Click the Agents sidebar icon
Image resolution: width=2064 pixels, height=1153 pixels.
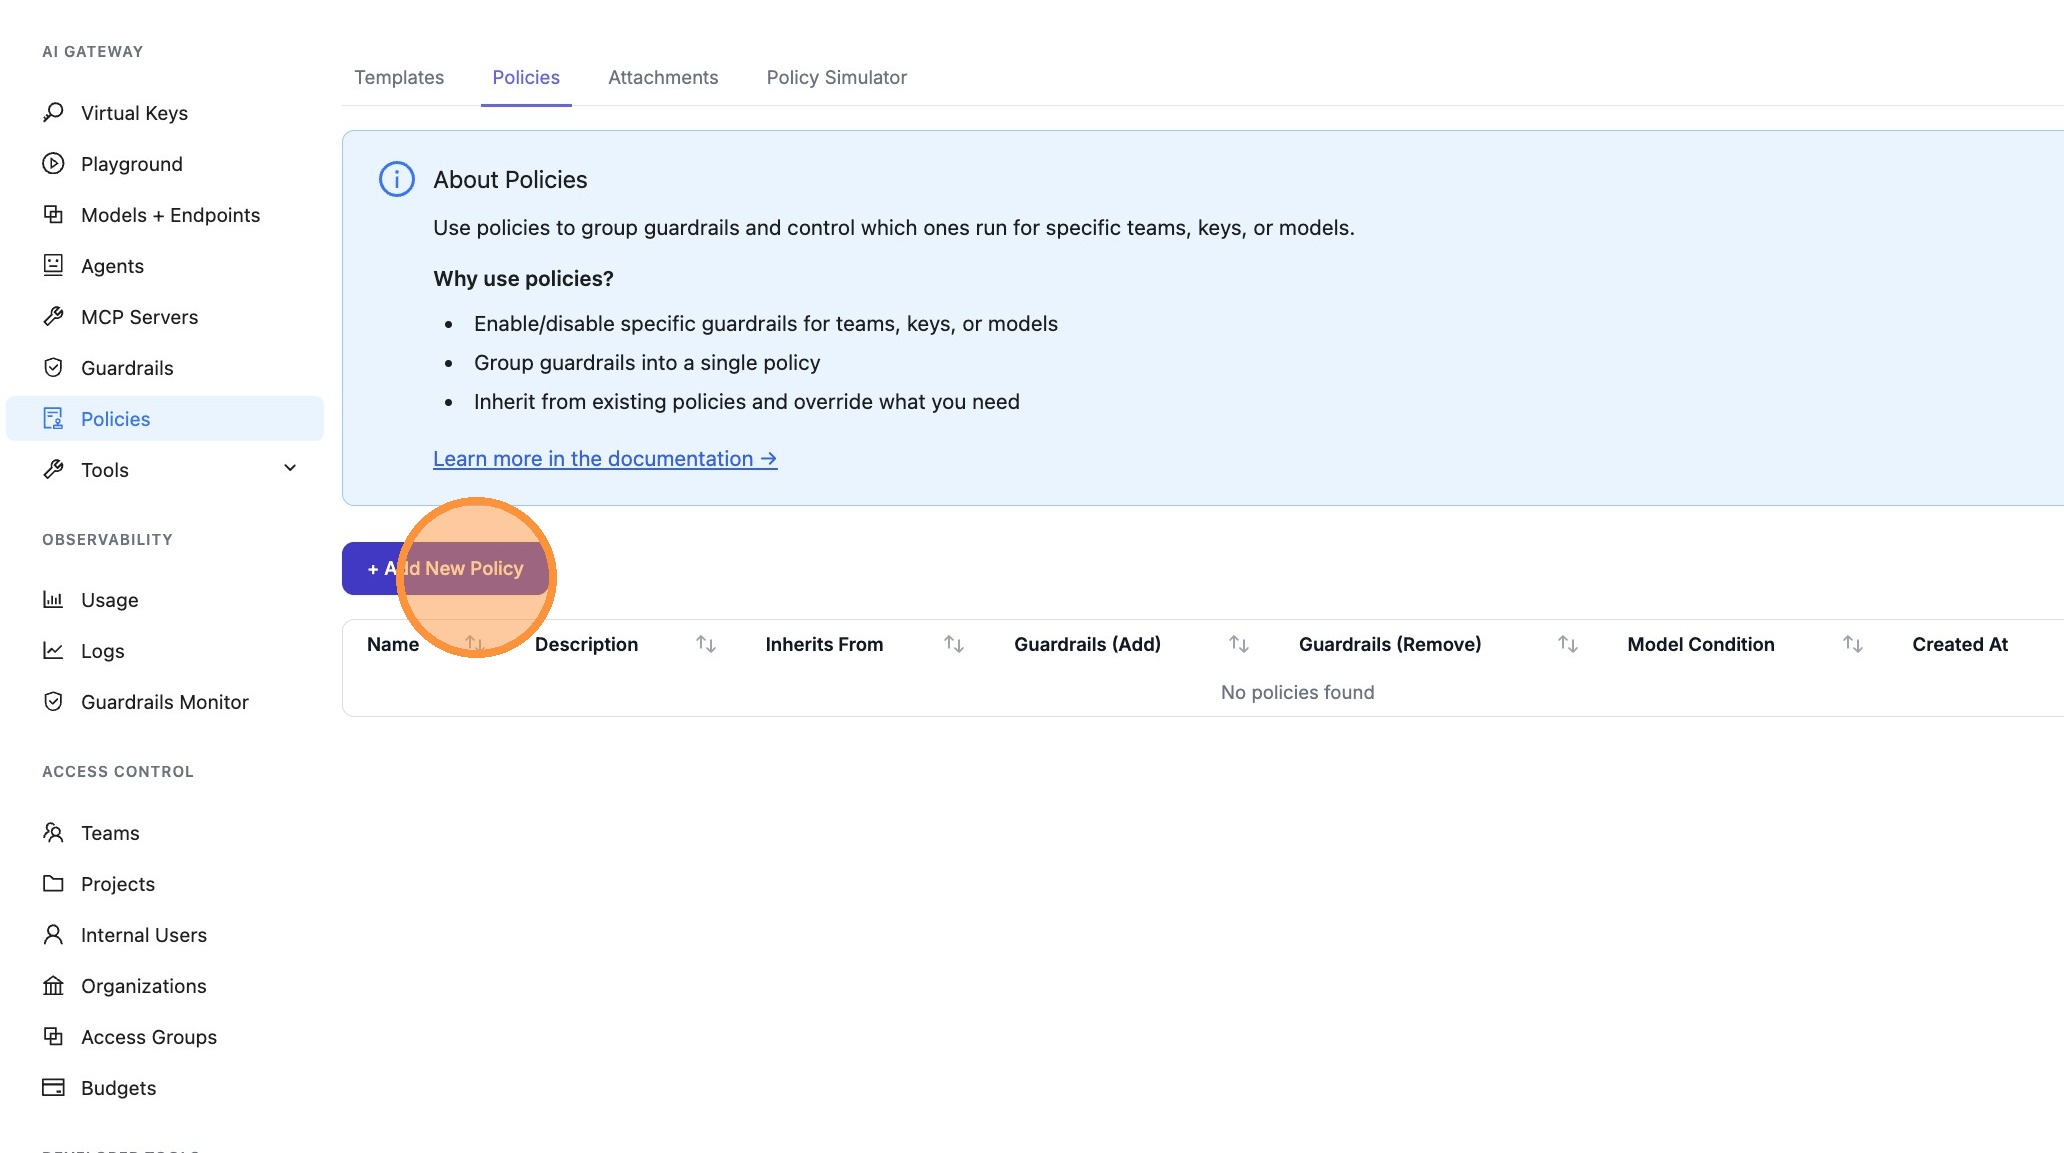tap(53, 265)
